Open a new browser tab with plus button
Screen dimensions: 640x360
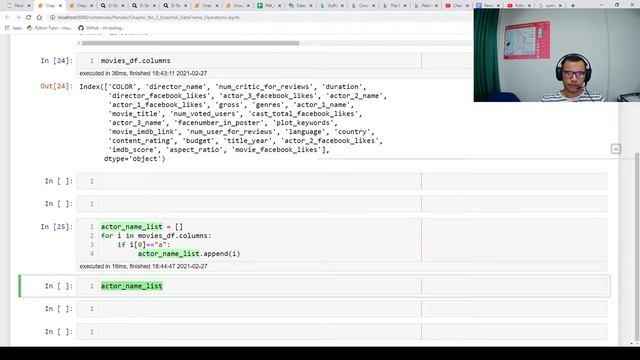click(573, 6)
